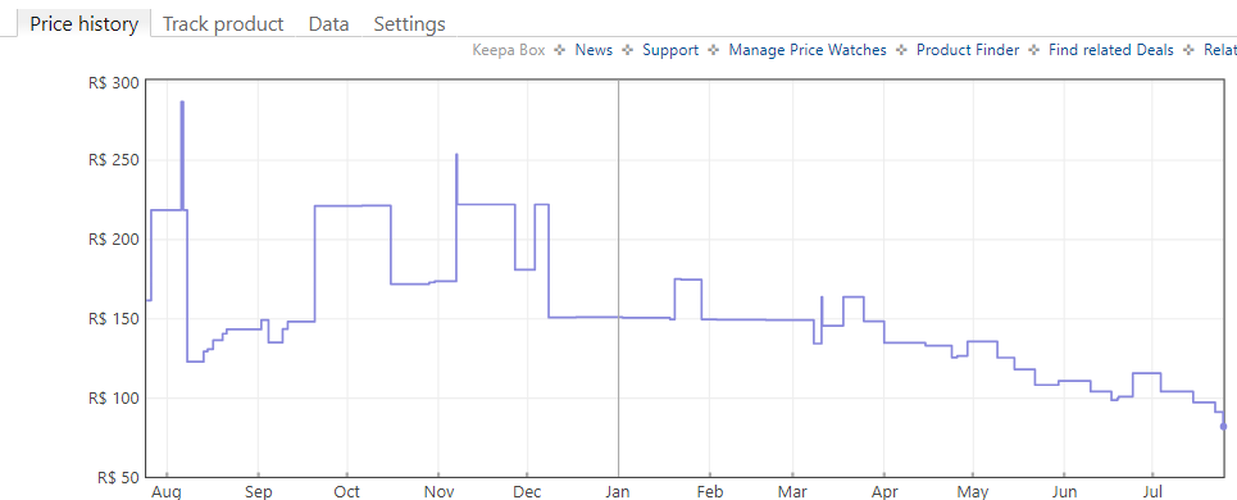Launch the Product Finder link
Image resolution: width=1237 pixels, height=500 pixels.
[x=967, y=50]
